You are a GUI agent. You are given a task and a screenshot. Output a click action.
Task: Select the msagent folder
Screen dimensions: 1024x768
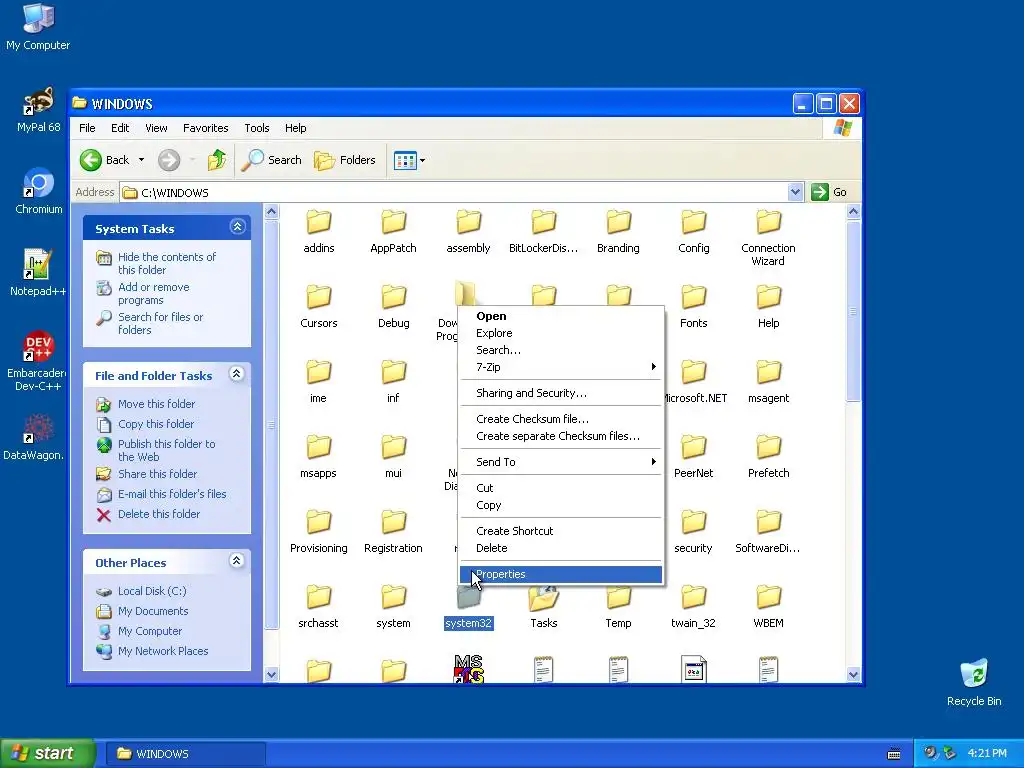click(x=769, y=382)
